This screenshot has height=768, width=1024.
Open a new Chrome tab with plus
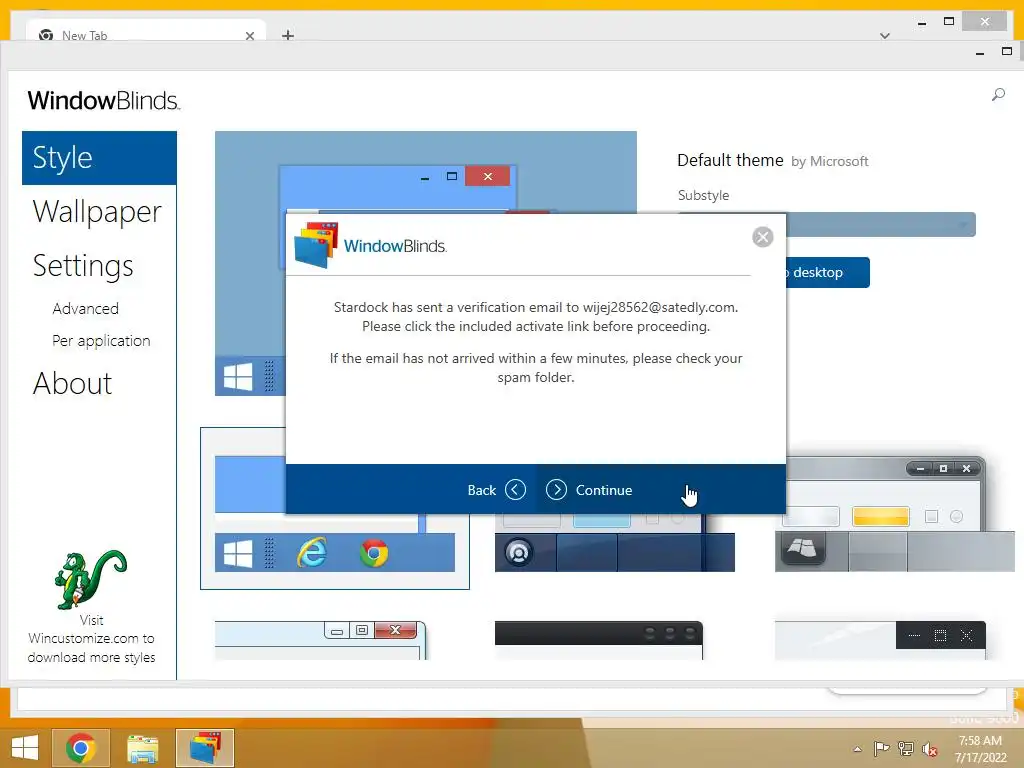(x=288, y=35)
